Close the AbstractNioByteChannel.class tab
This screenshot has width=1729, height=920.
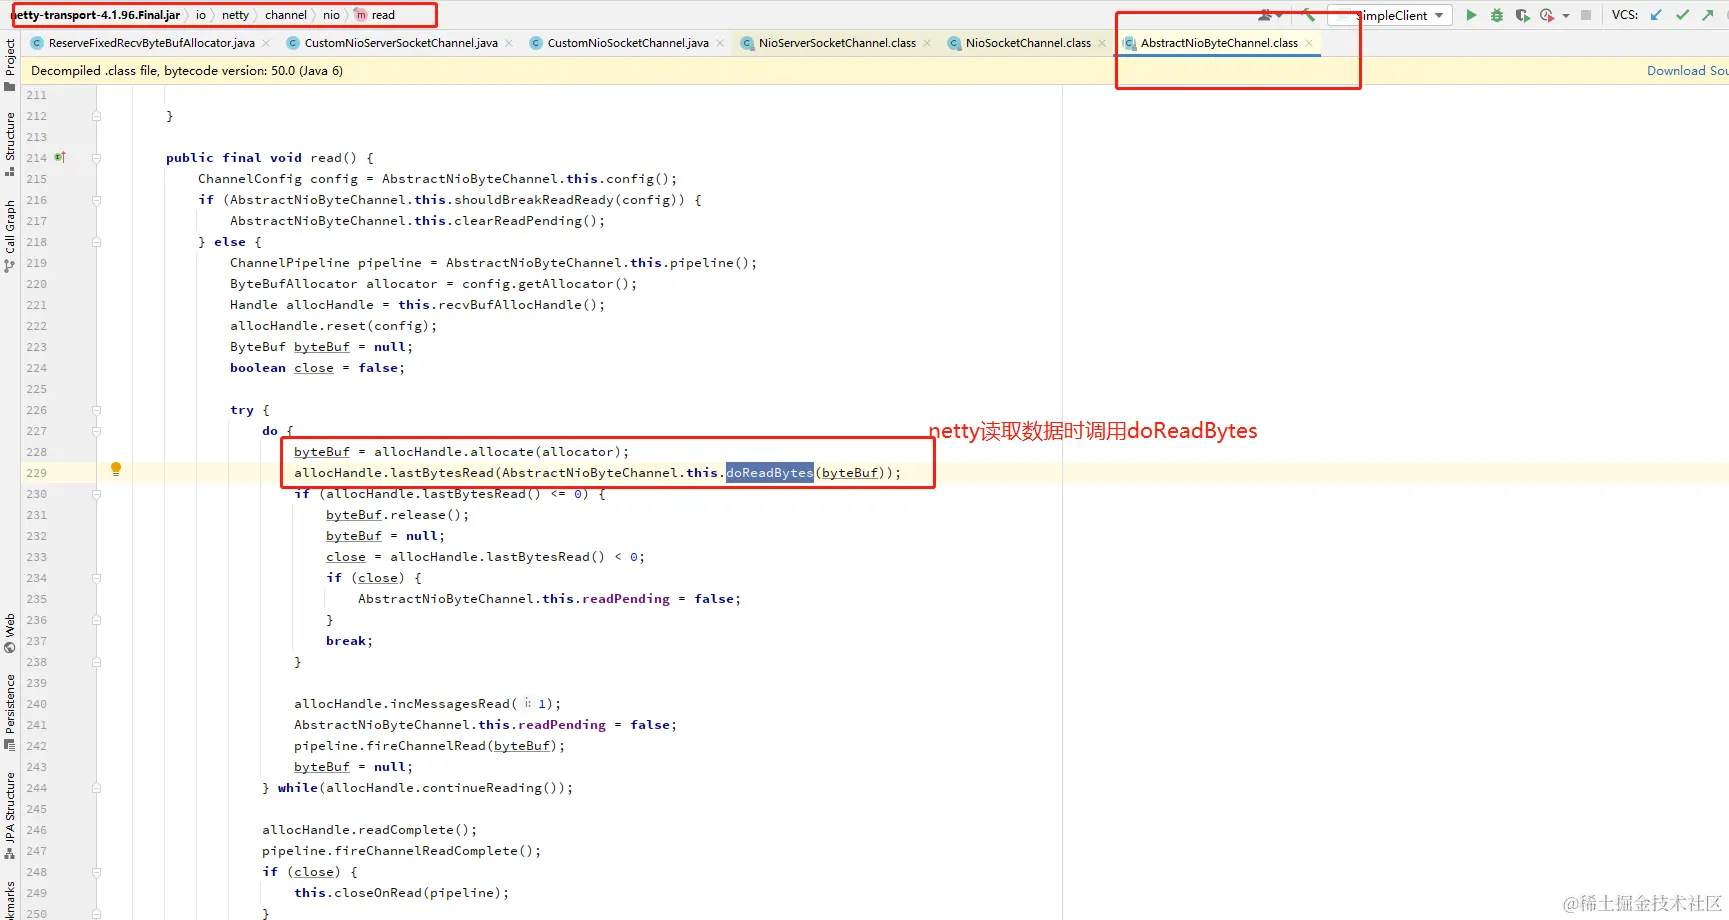[1309, 43]
